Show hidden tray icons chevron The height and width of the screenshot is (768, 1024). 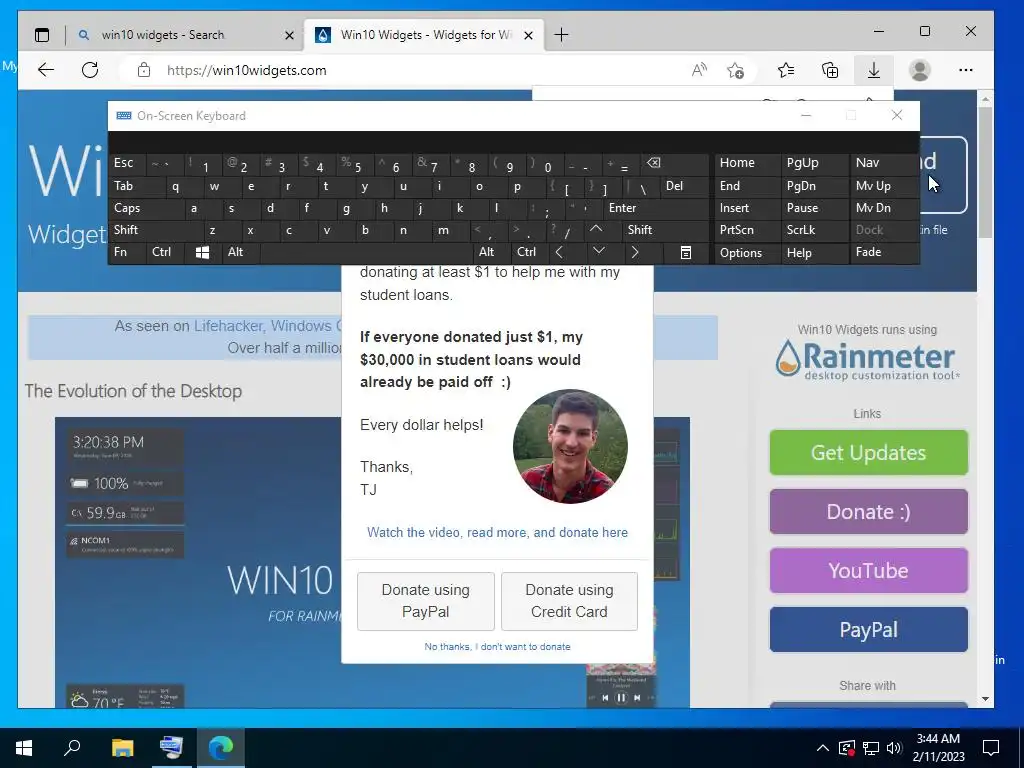click(x=823, y=748)
